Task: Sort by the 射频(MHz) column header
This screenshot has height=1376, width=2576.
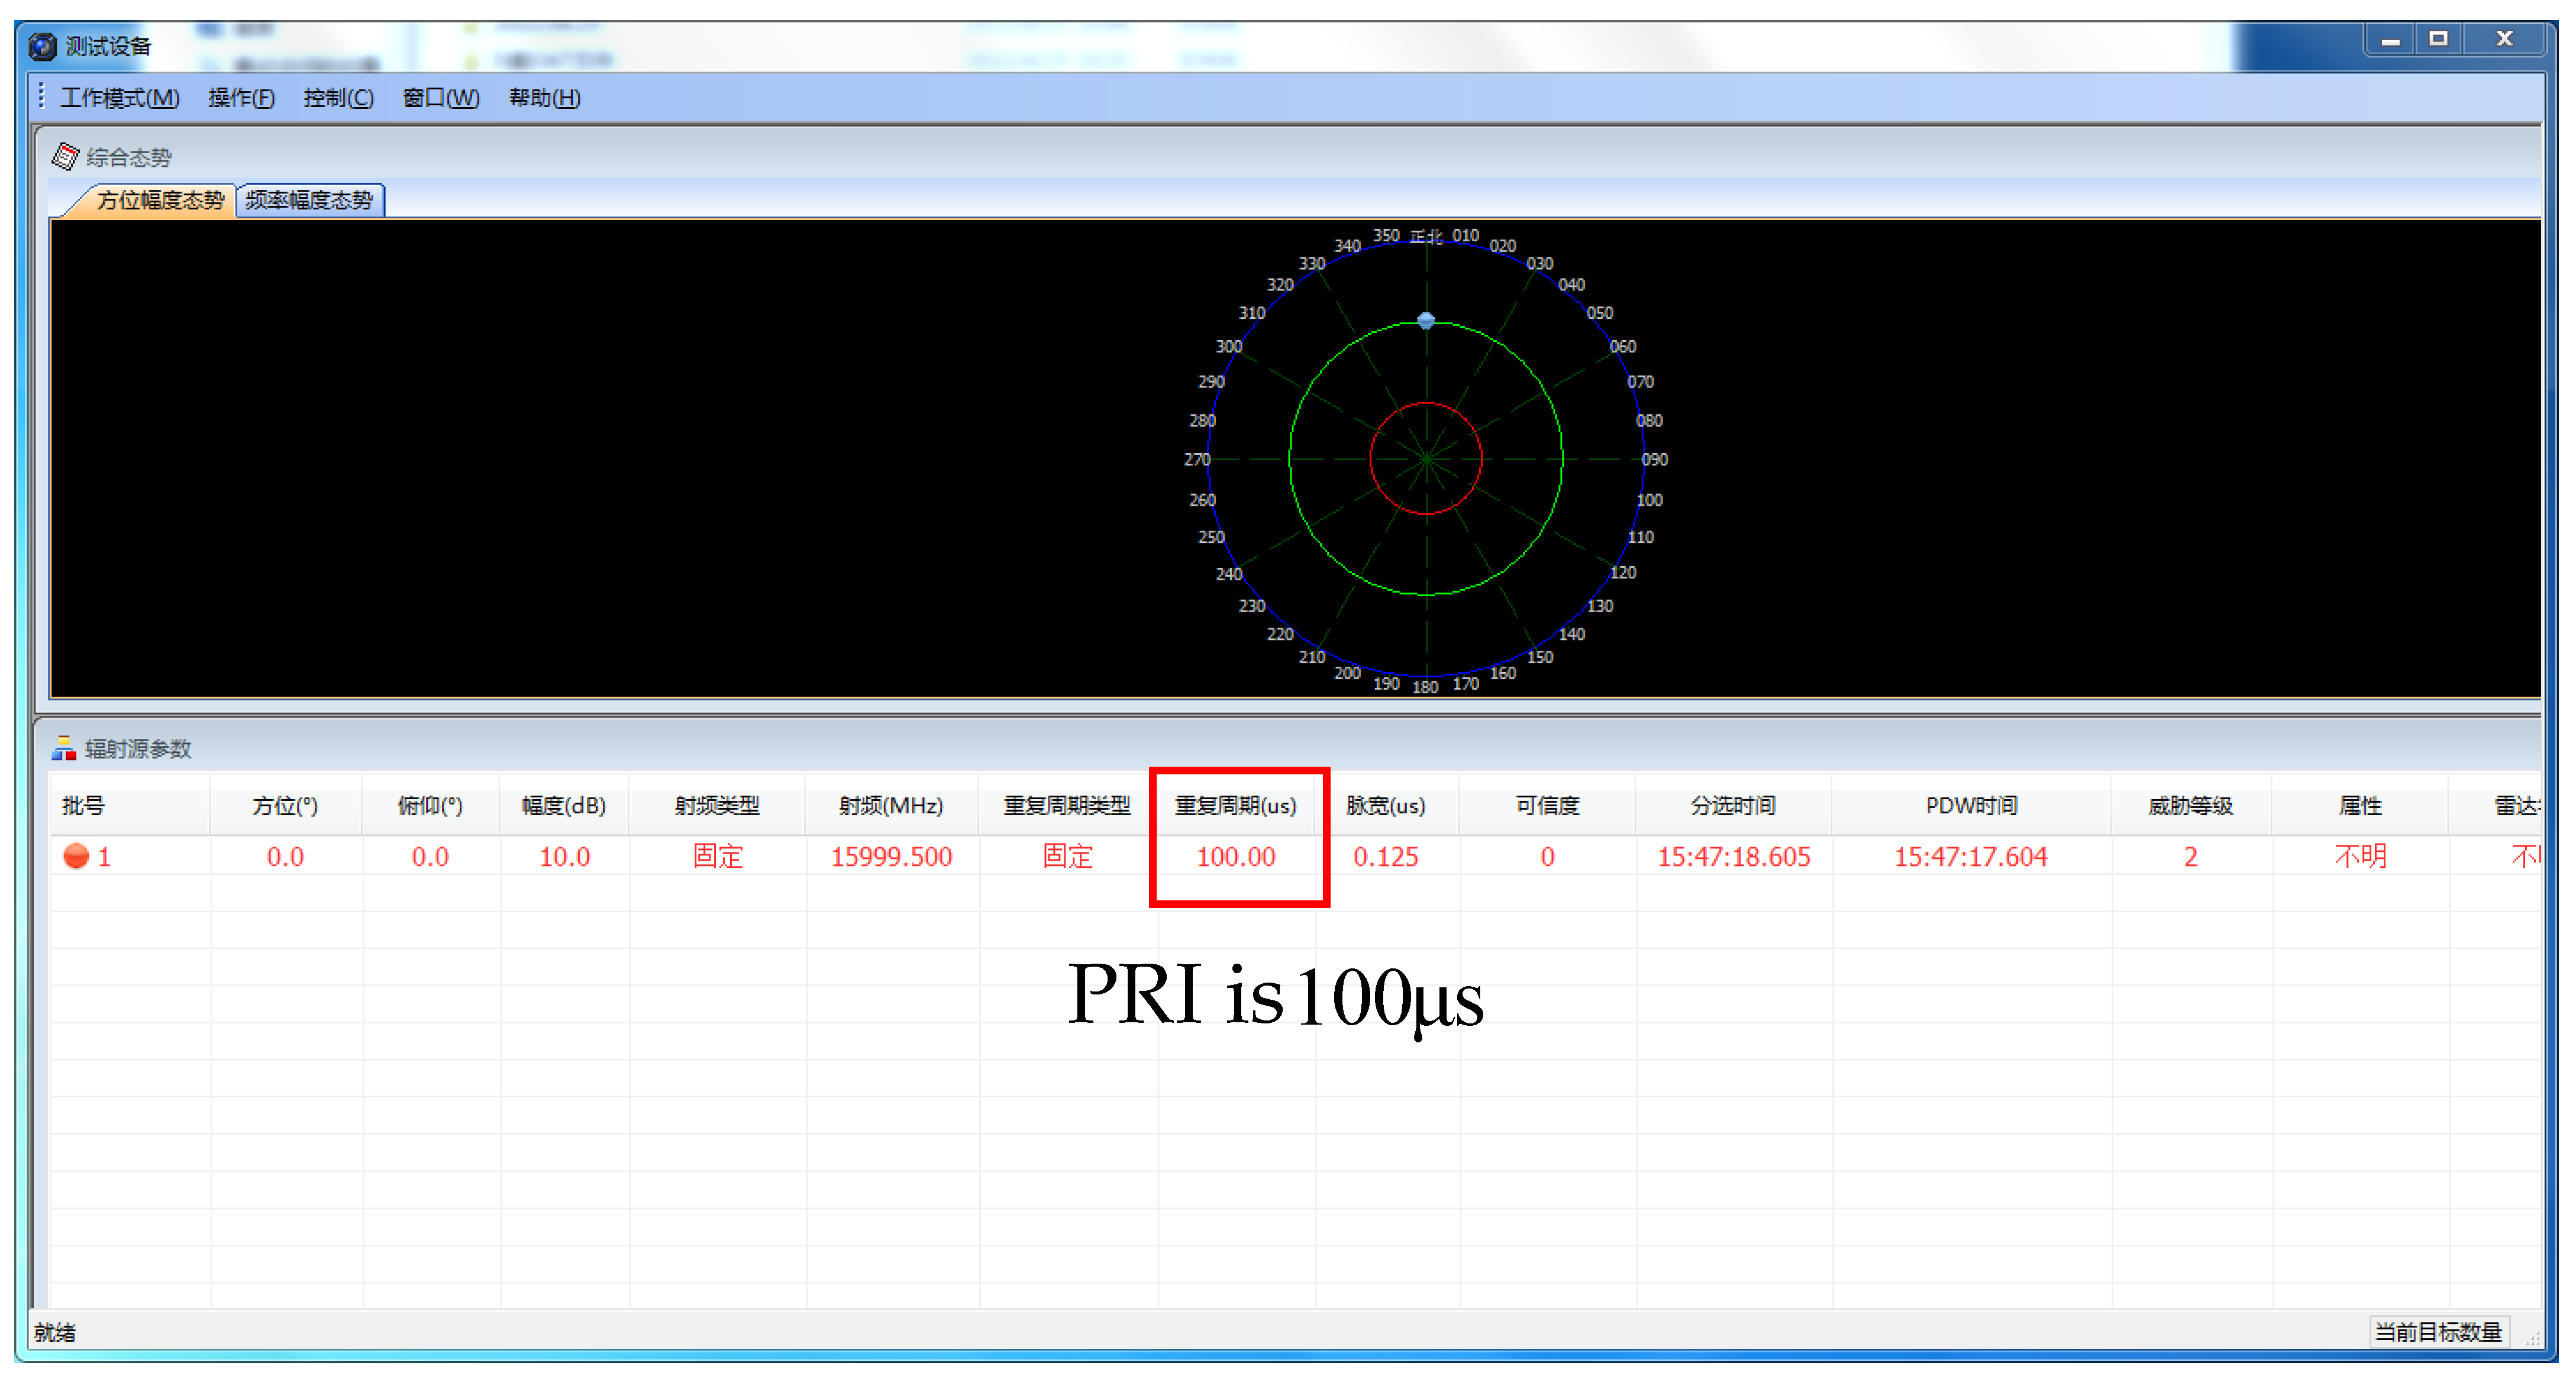Action: click(891, 805)
